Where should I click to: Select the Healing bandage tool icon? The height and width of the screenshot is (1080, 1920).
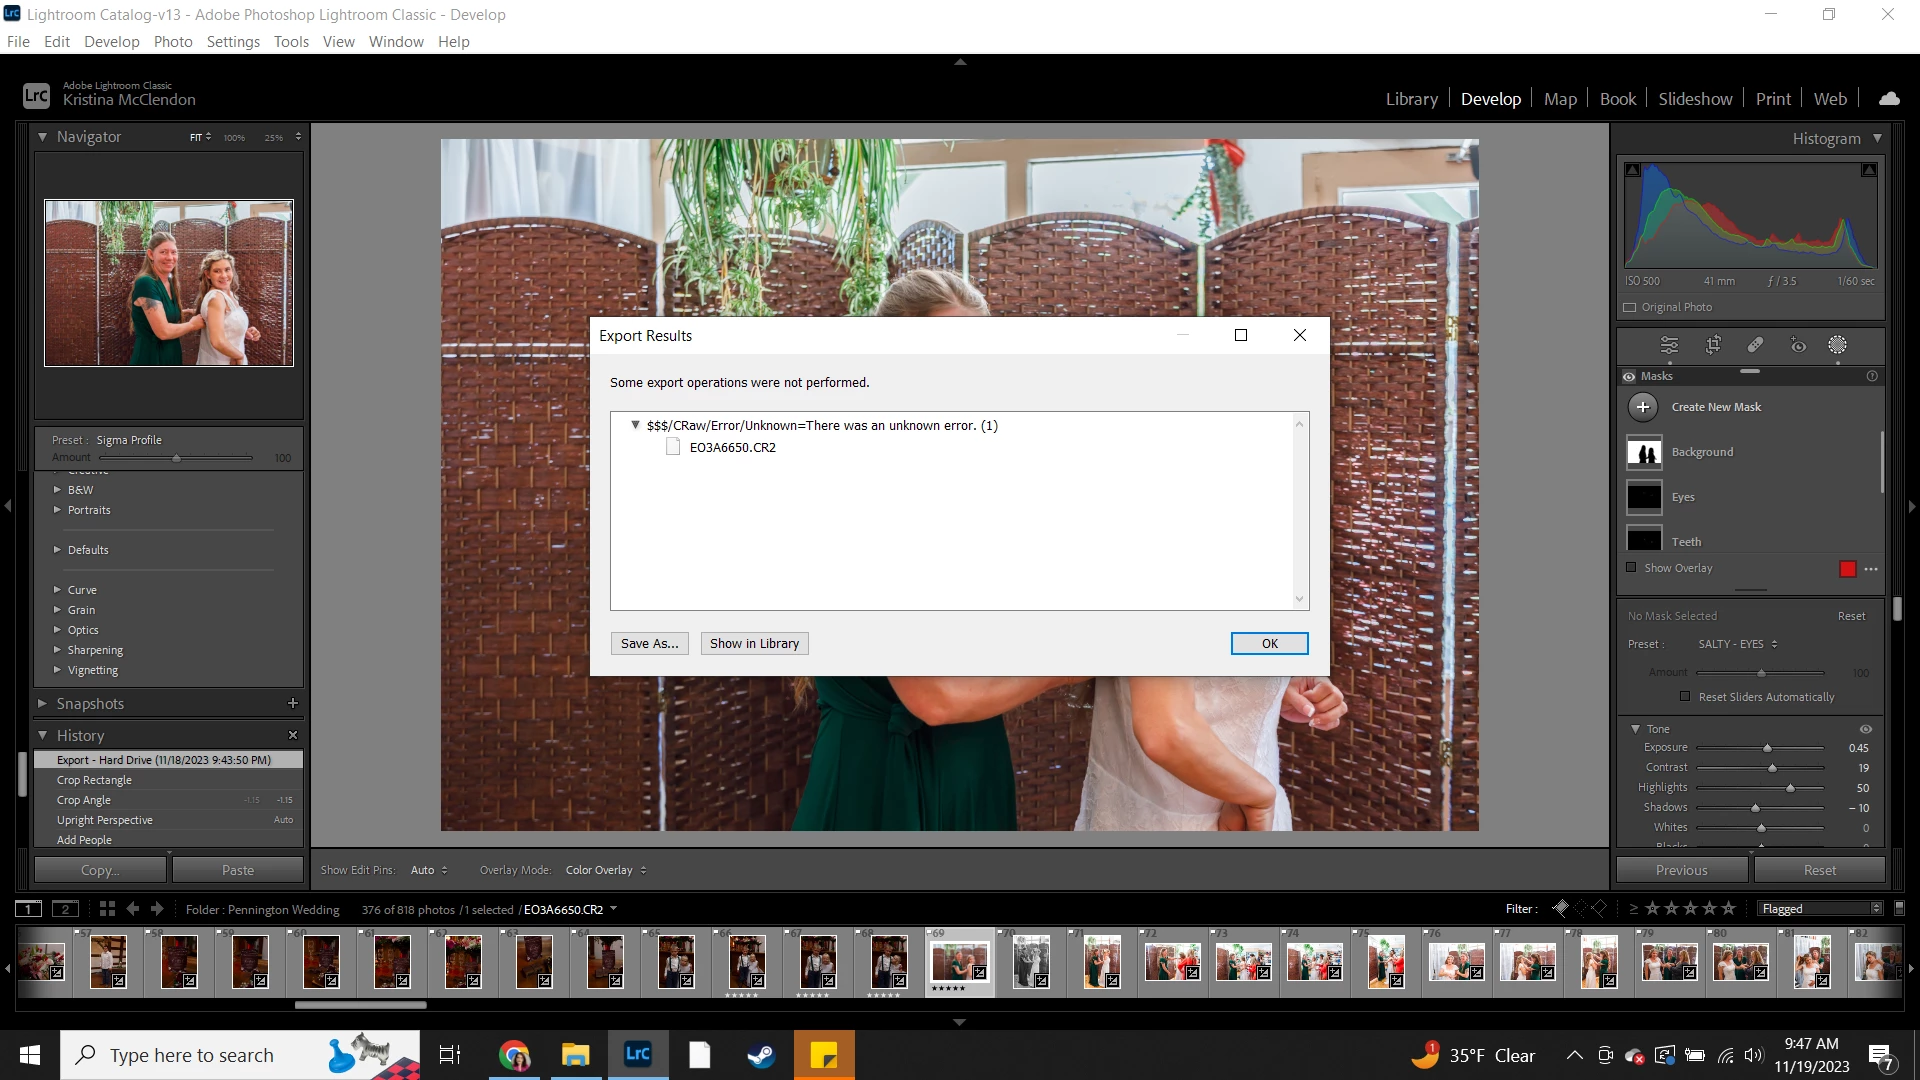(x=1755, y=345)
